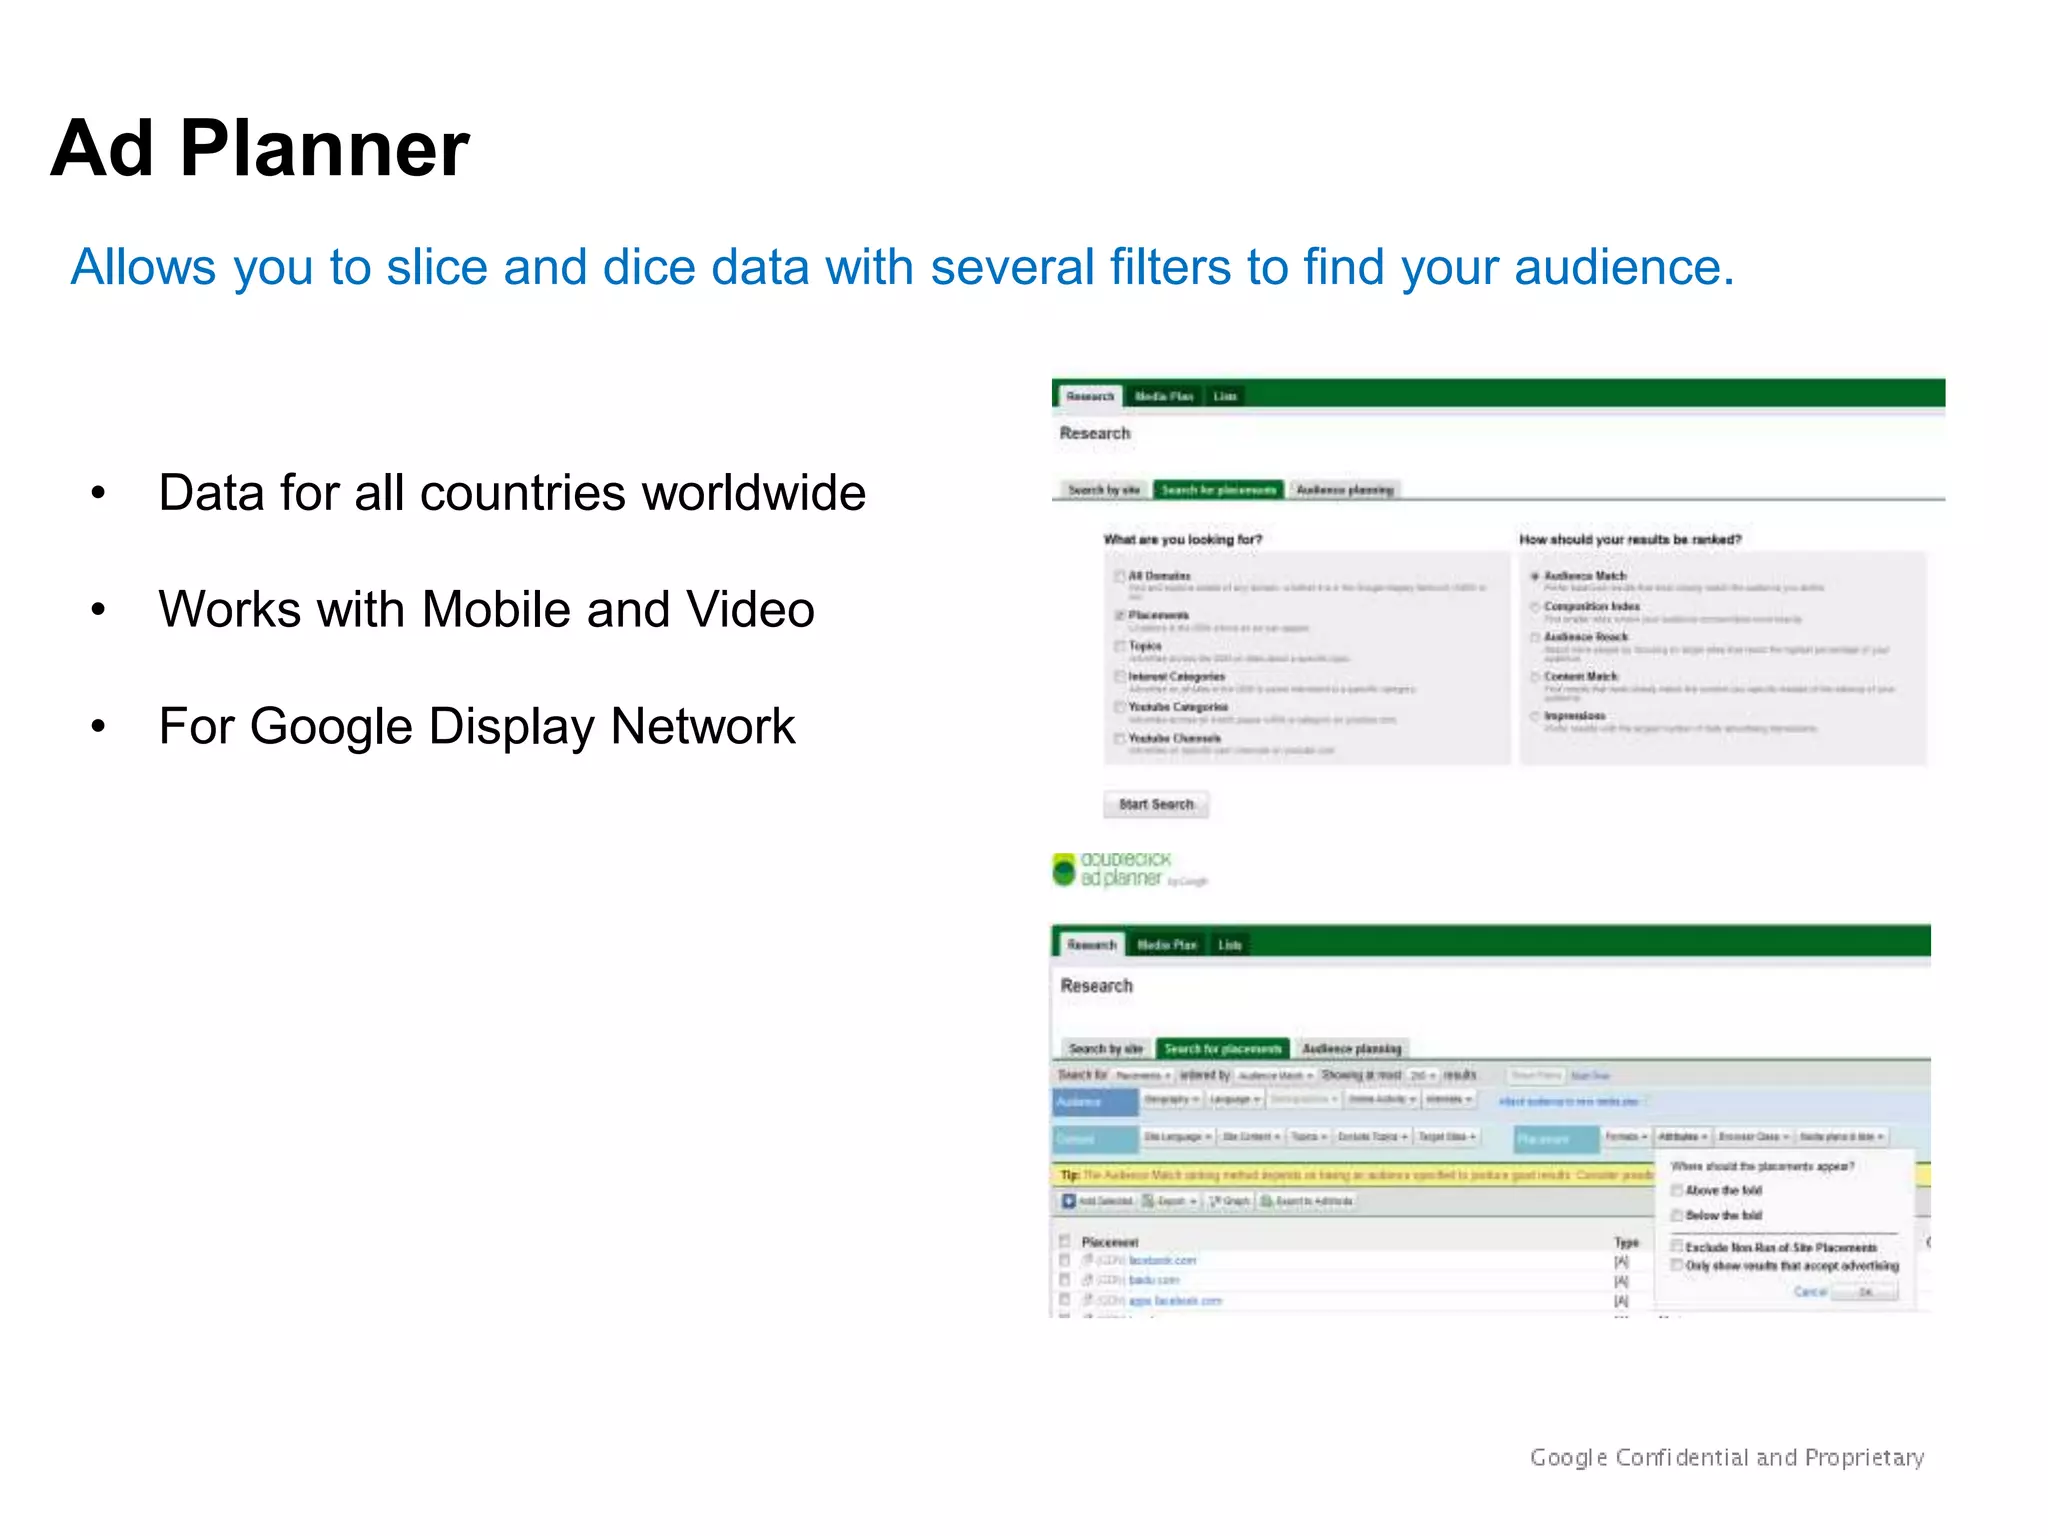This screenshot has width=2048, height=1536.
Task: Click the Research tab above the search form
Action: 1090,396
